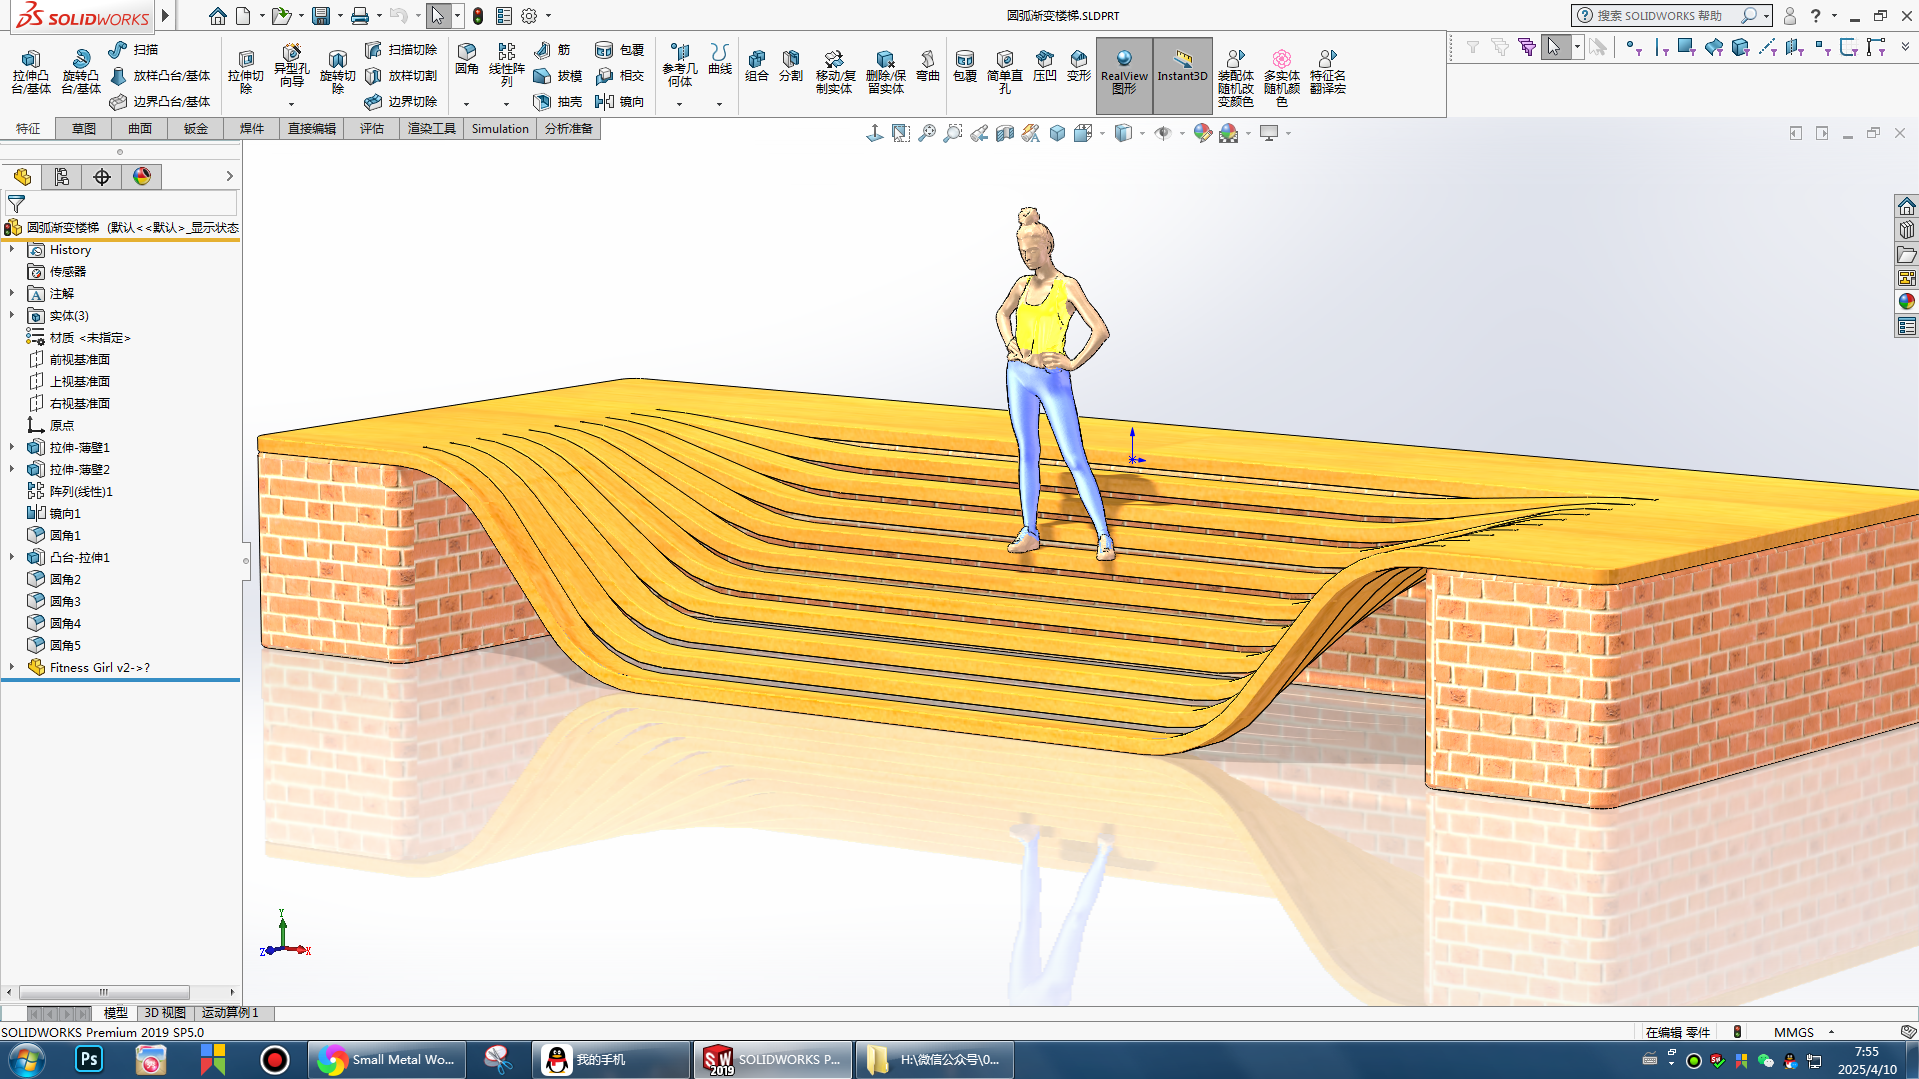Open the 渲染工具 render tools tab
This screenshot has height=1079, width=1919.
431,129
